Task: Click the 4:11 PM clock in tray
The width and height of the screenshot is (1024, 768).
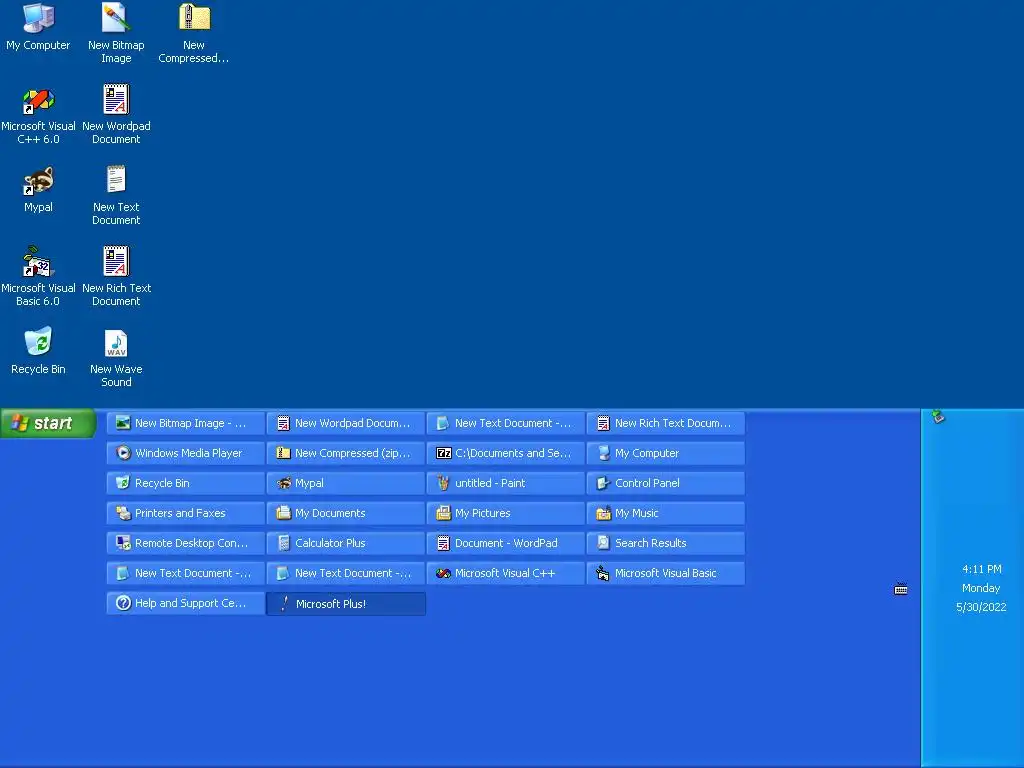Action: pos(982,569)
